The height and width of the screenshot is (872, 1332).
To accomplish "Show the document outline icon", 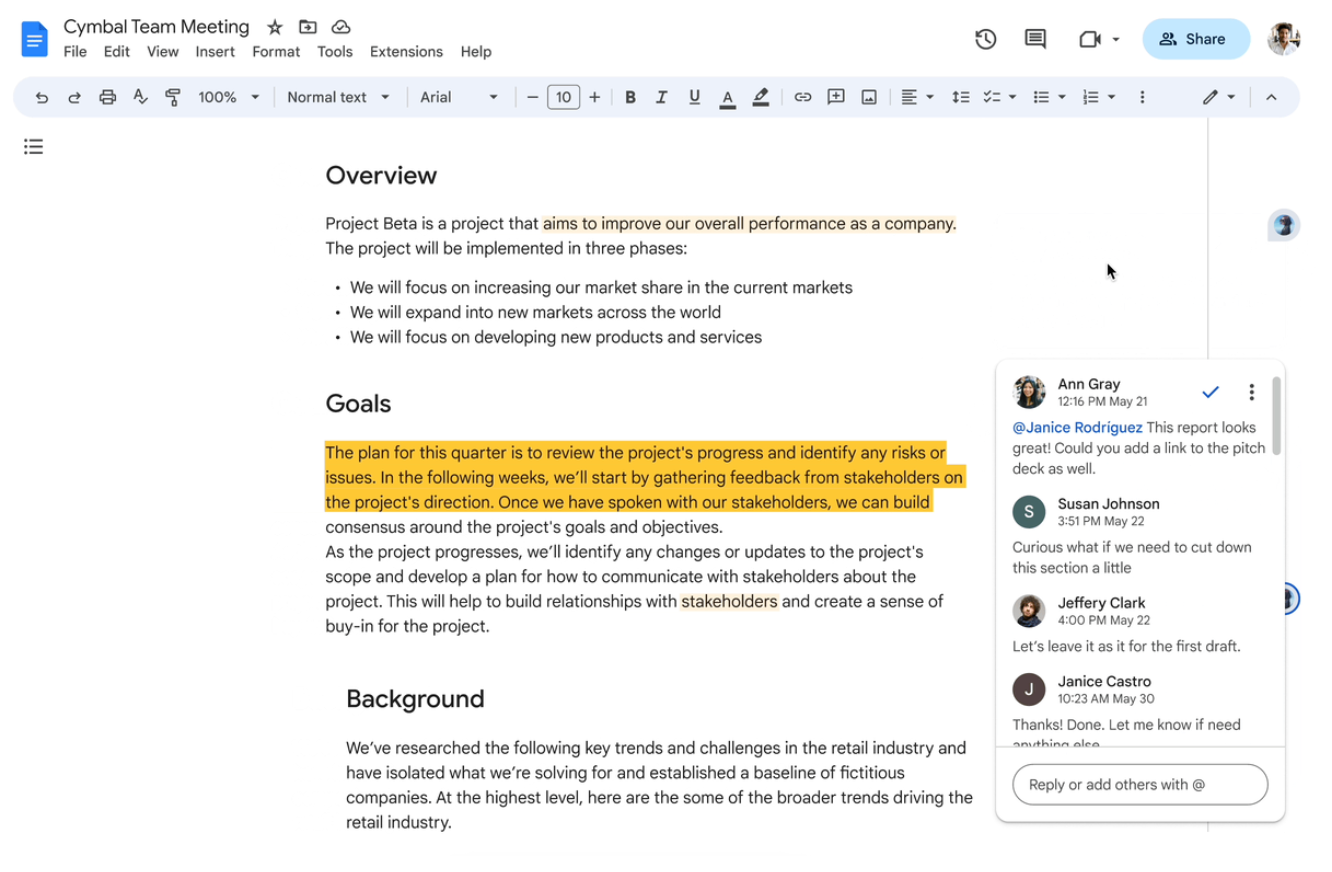I will tap(34, 147).
